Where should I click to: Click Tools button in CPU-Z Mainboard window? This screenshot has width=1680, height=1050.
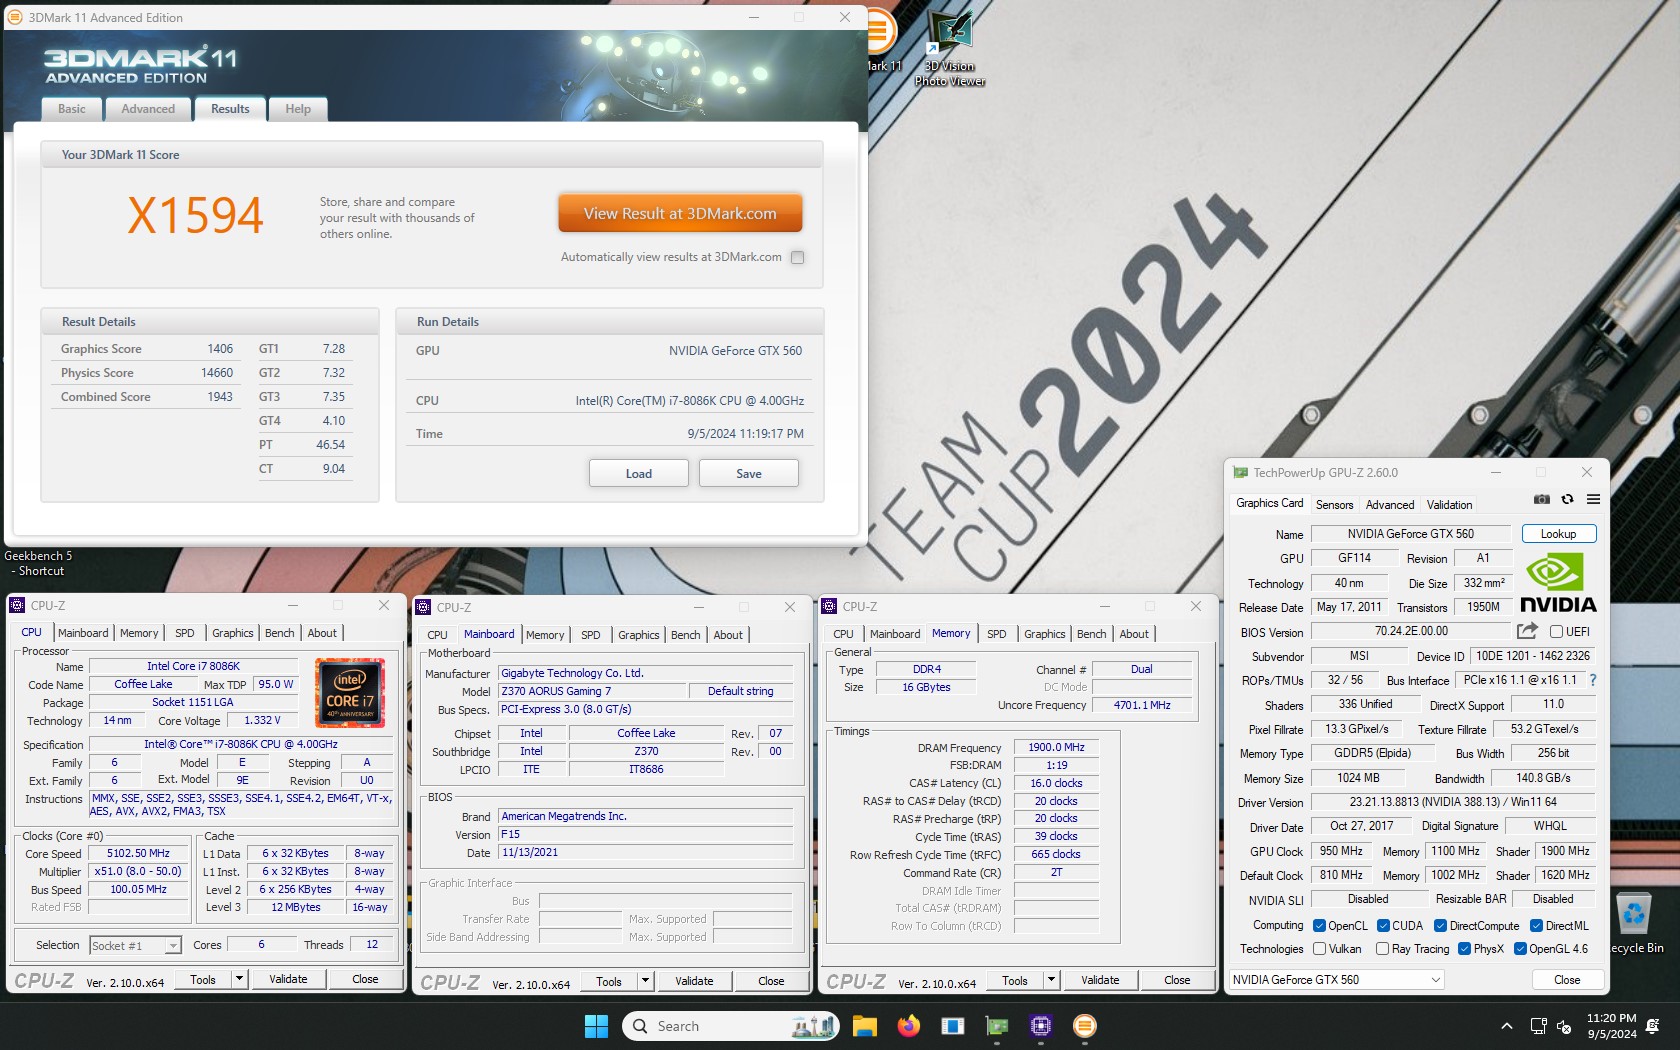(609, 981)
